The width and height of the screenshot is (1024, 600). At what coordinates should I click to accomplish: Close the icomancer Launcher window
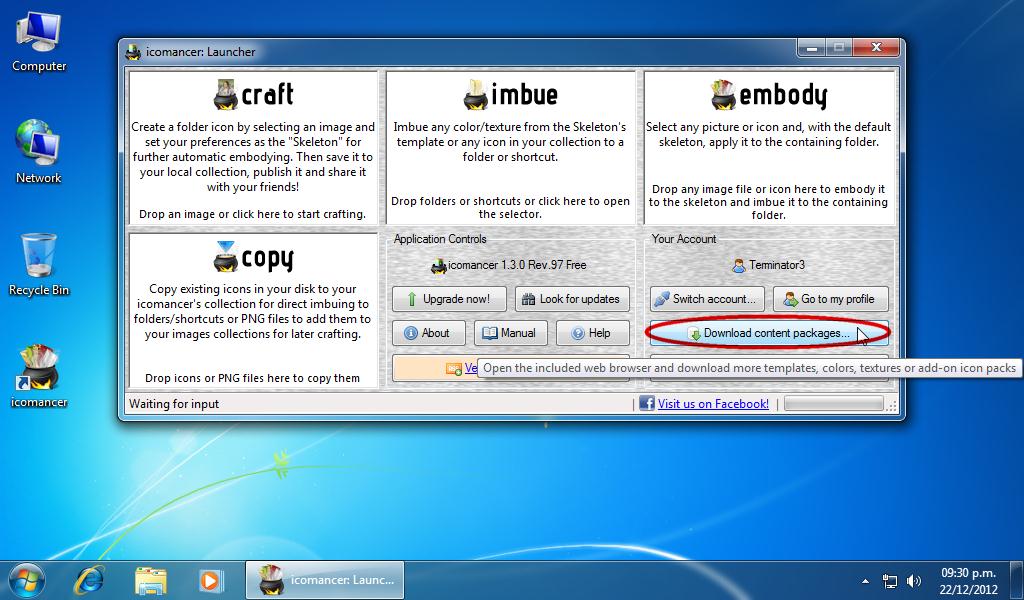point(876,47)
